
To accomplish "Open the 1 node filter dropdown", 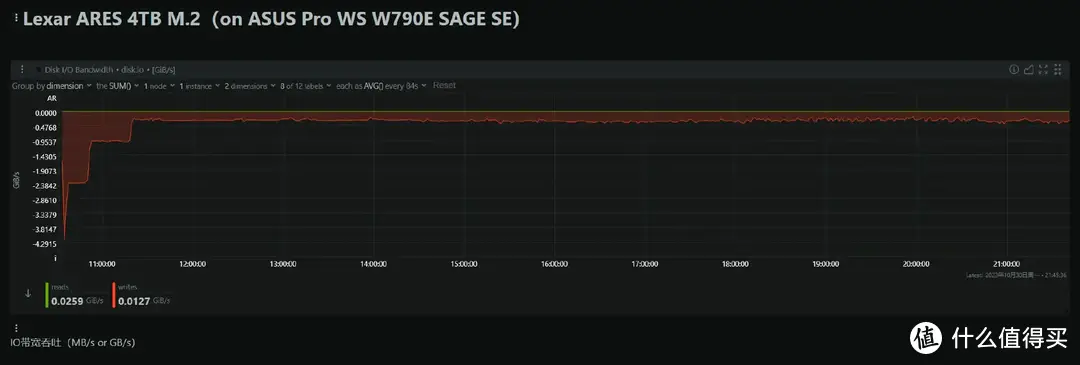I will [x=158, y=85].
